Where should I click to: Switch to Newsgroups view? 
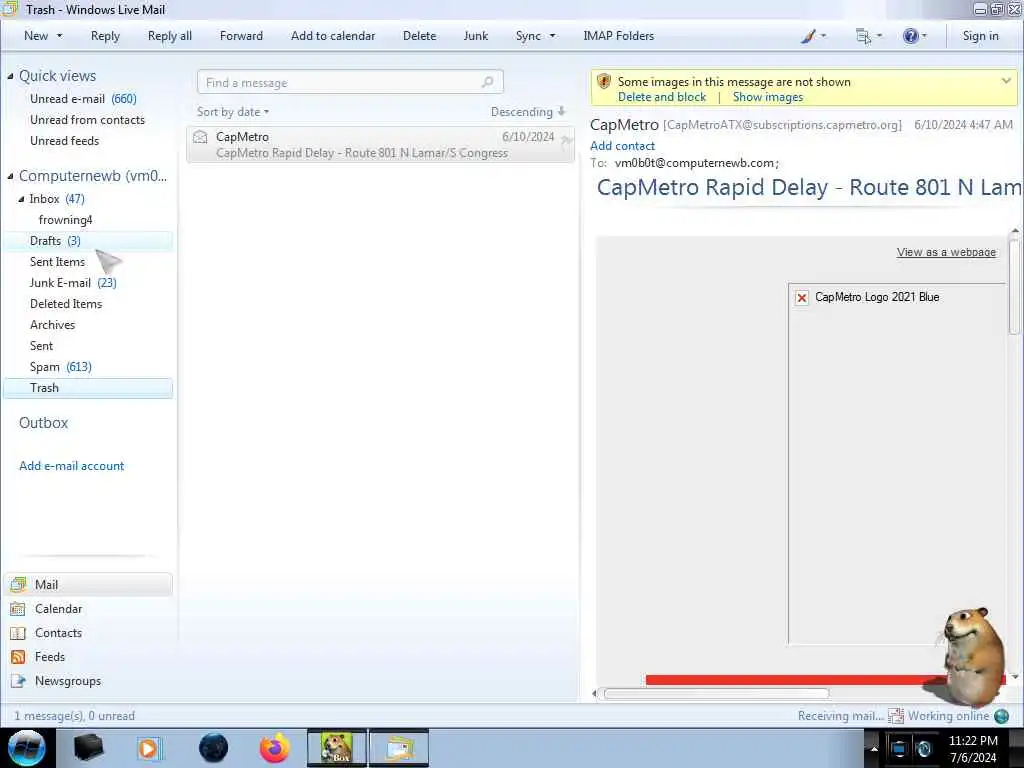(x=56, y=681)
